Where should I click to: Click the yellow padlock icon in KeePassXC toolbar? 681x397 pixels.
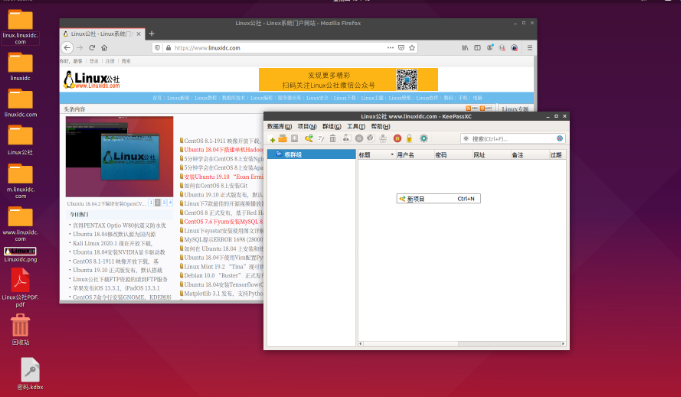click(x=409, y=138)
